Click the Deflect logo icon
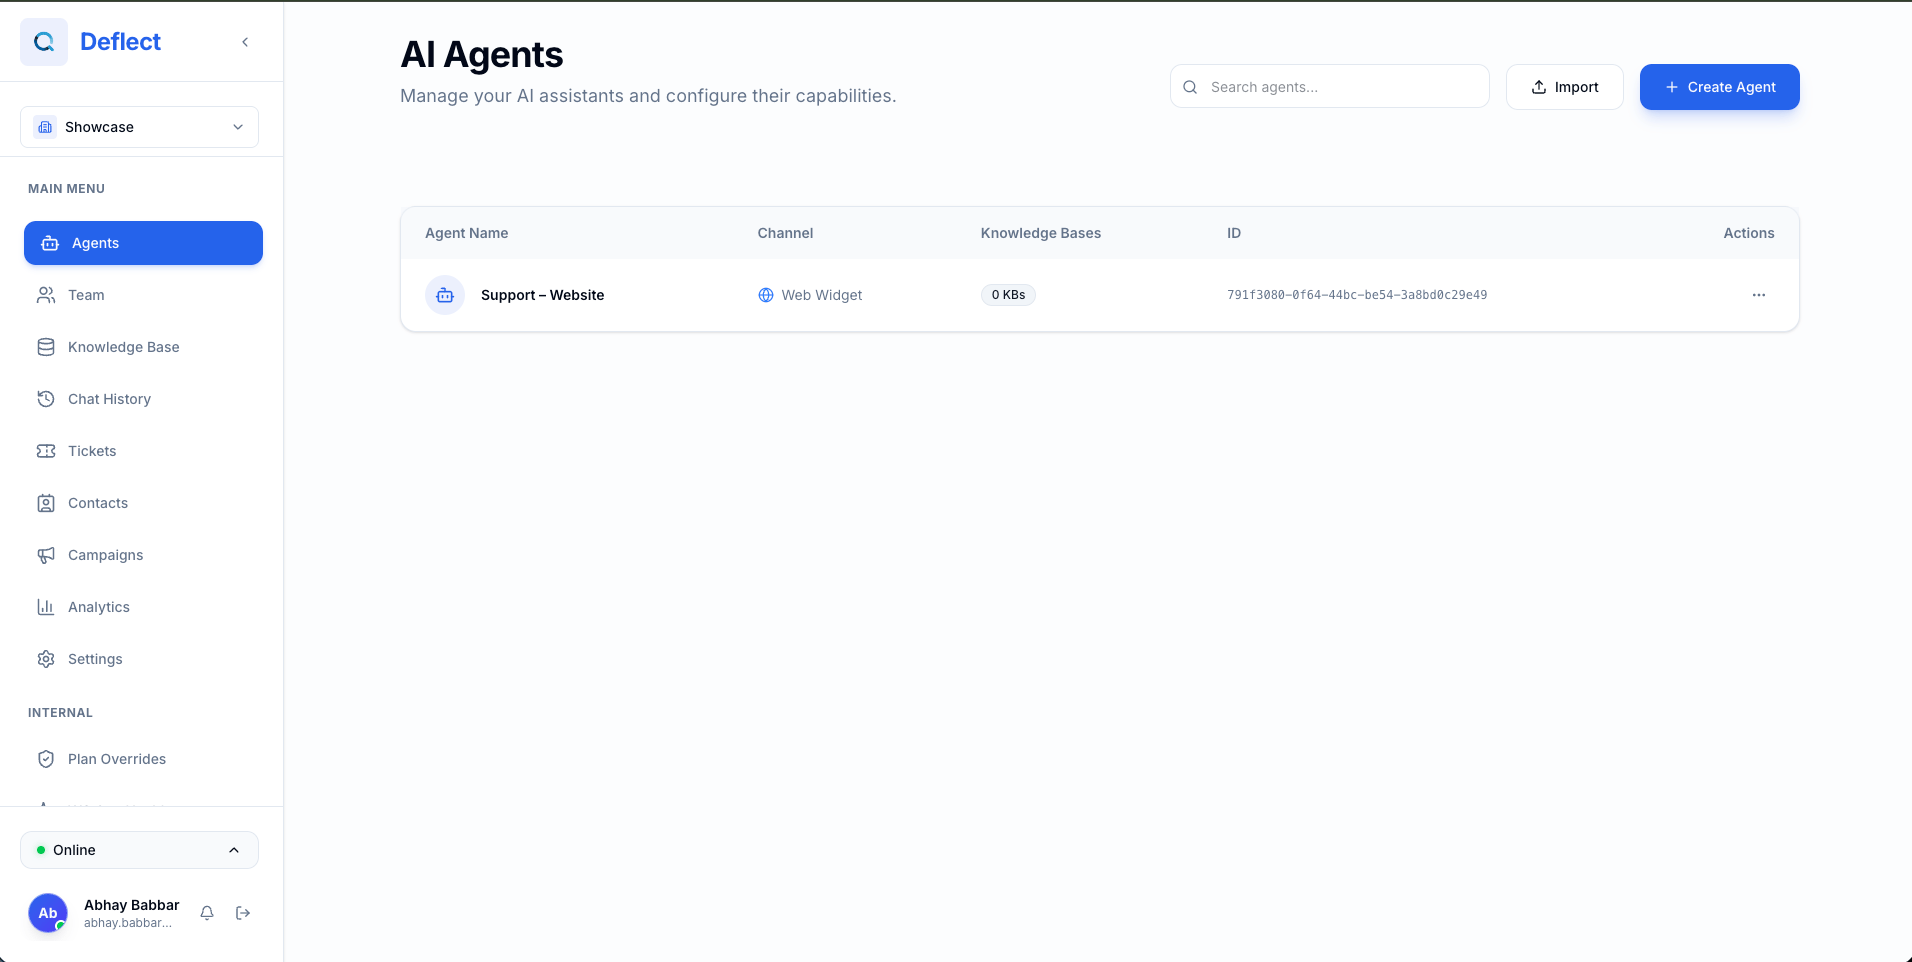The width and height of the screenshot is (1912, 962). [44, 42]
